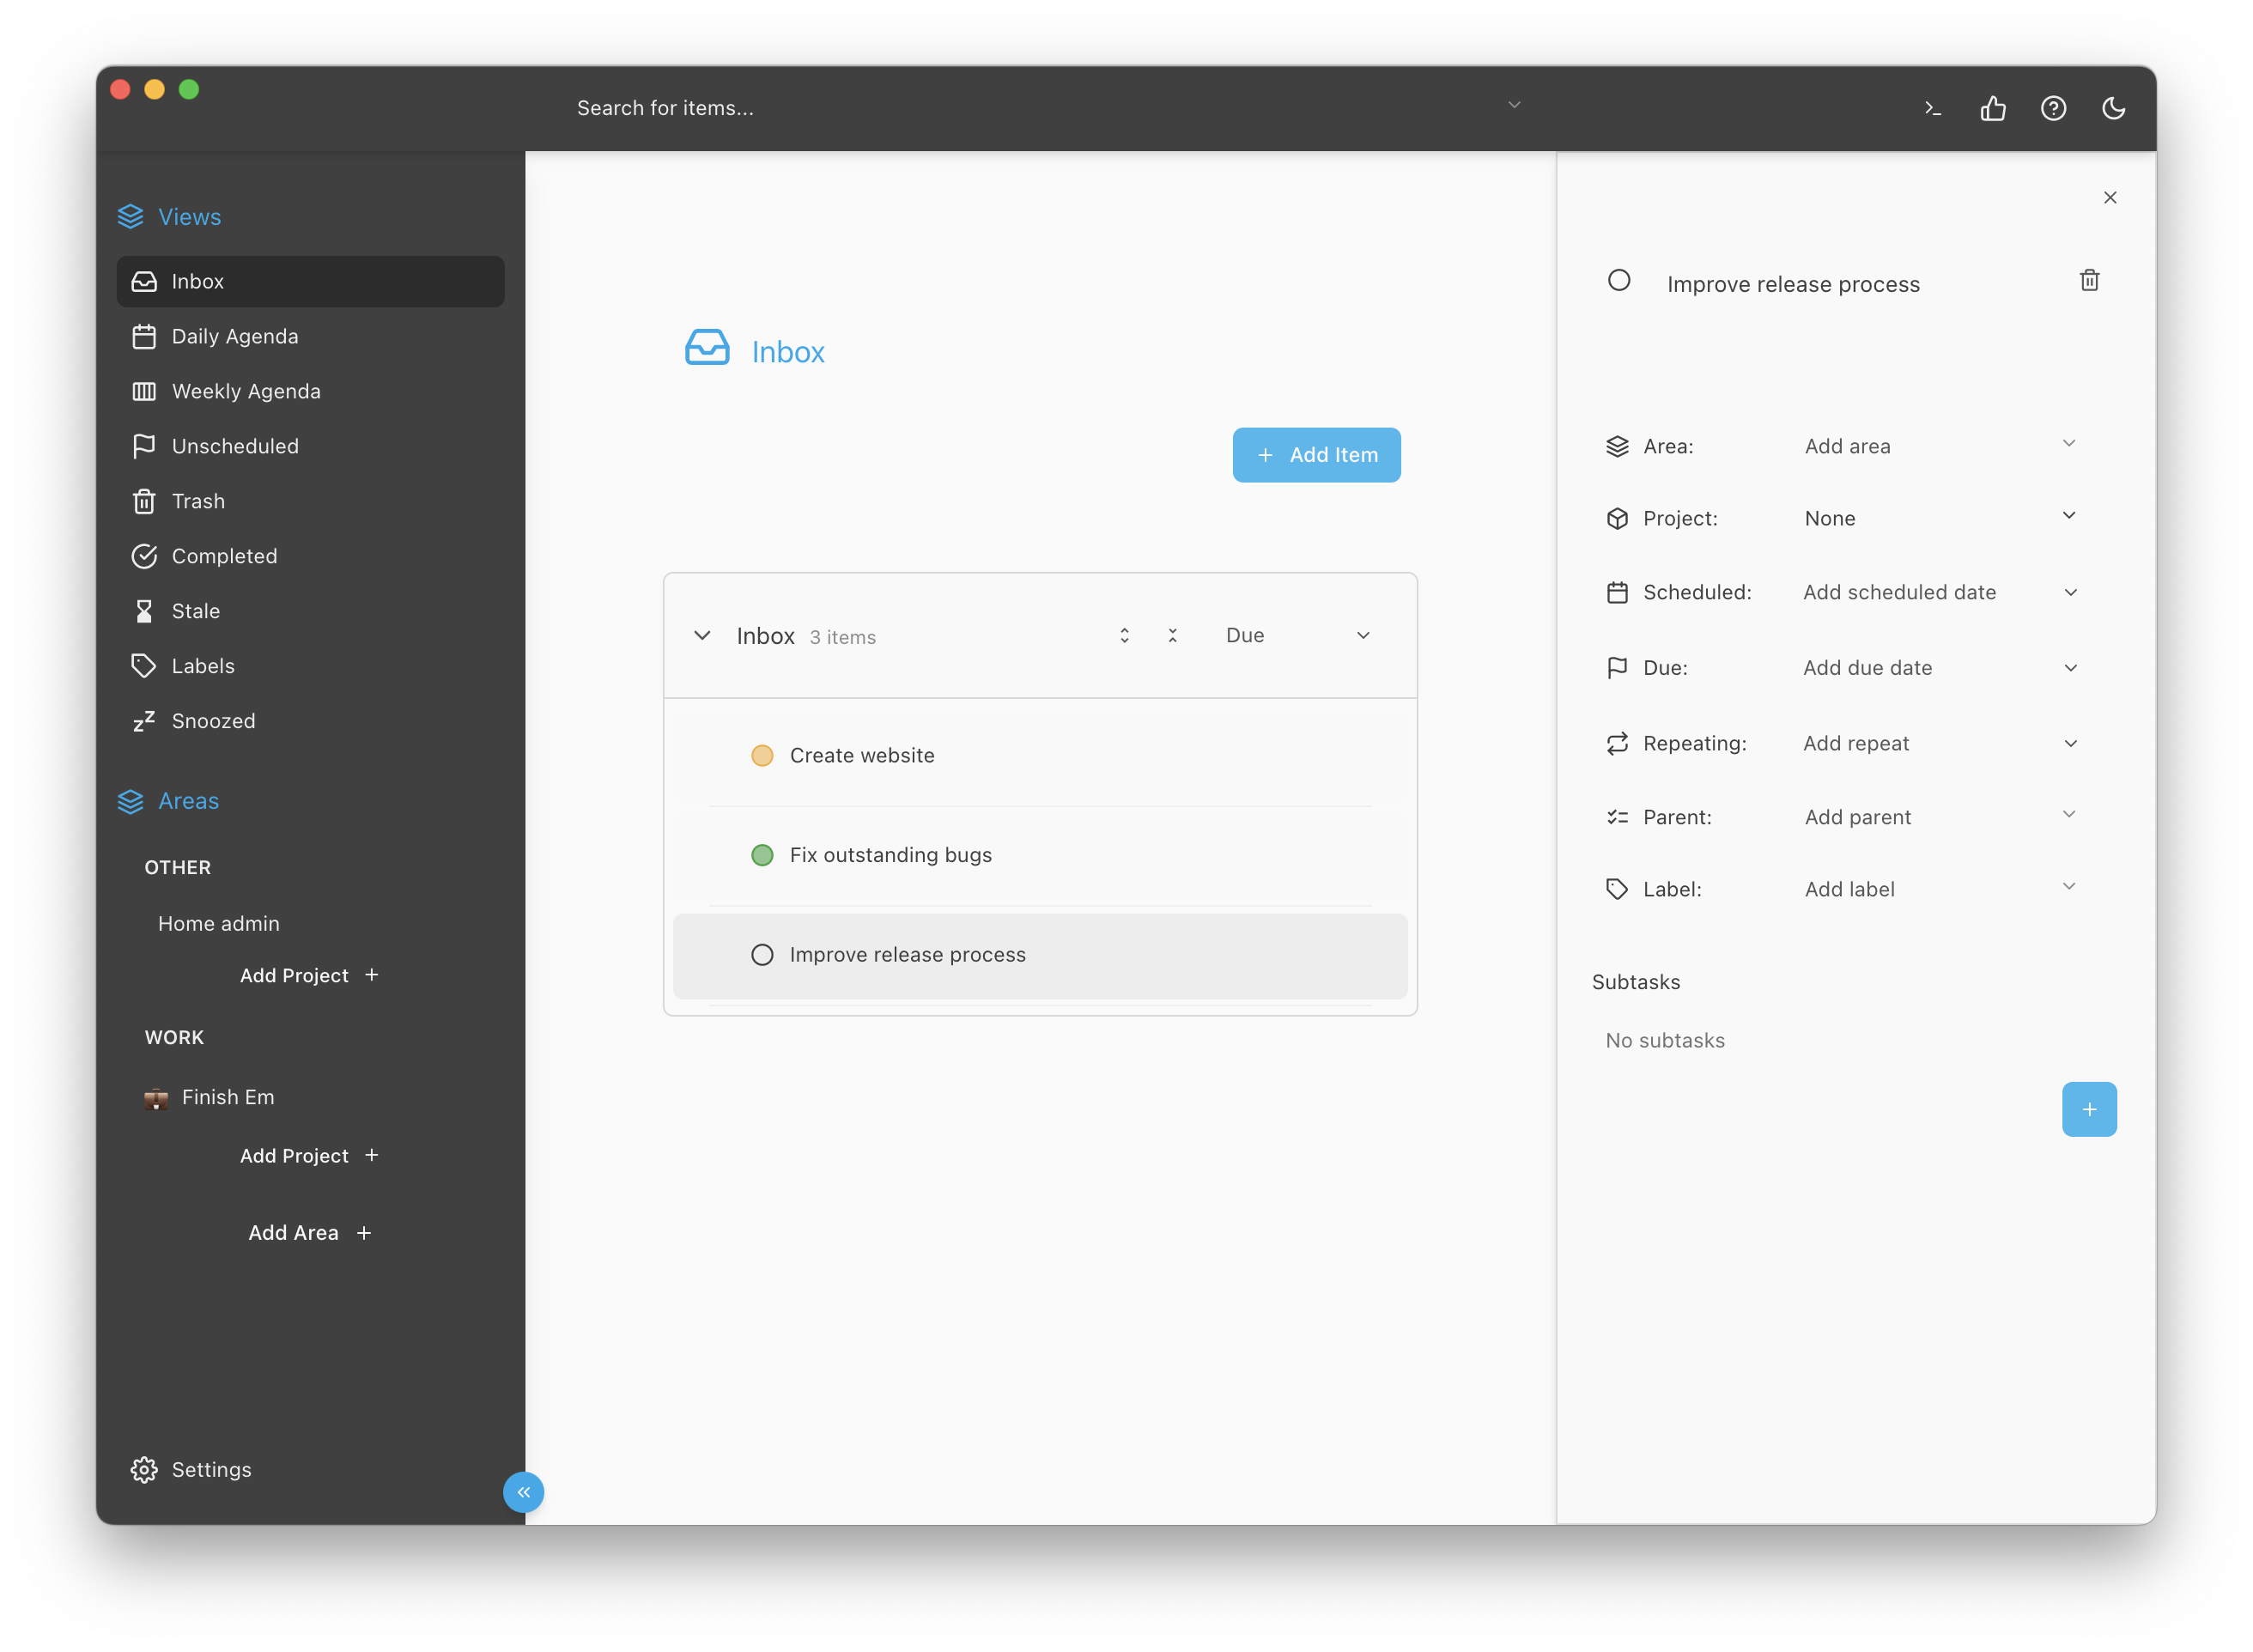2253x1652 pixels.
Task: Click the collapse all subtasks icon
Action: (x=1172, y=636)
